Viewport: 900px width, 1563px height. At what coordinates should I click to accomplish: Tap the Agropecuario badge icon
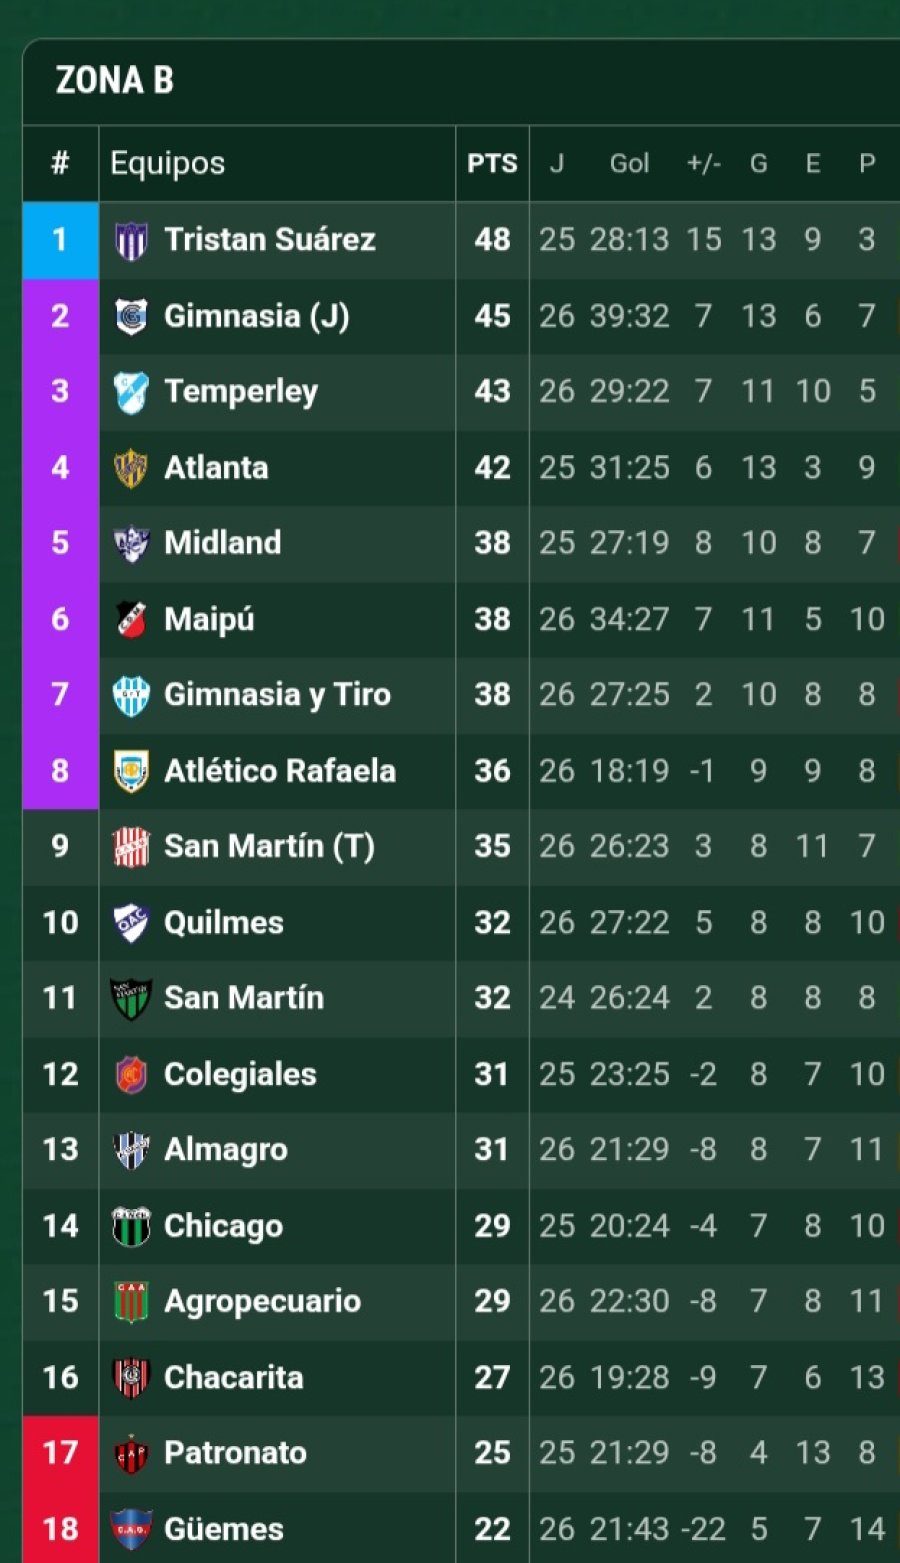click(x=131, y=1301)
